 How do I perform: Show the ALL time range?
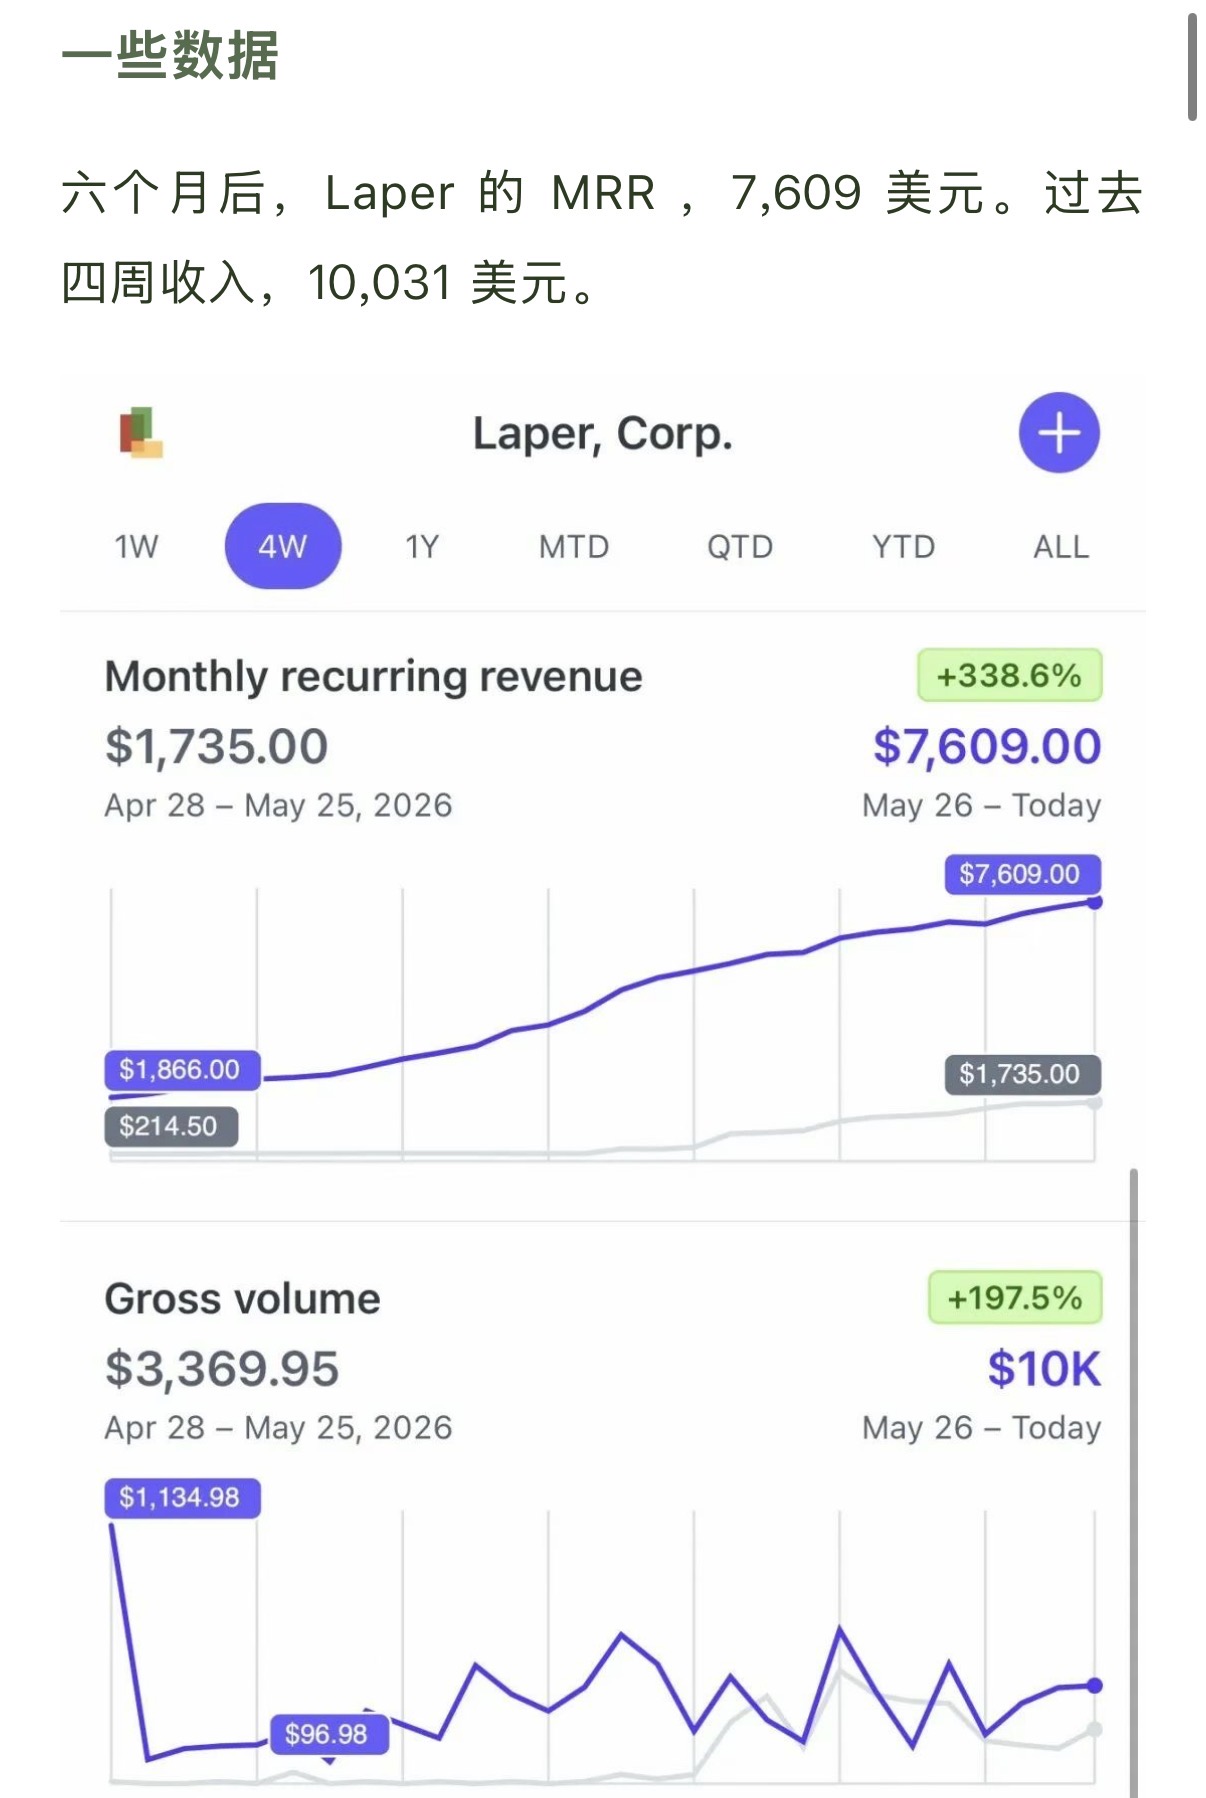tap(1061, 547)
